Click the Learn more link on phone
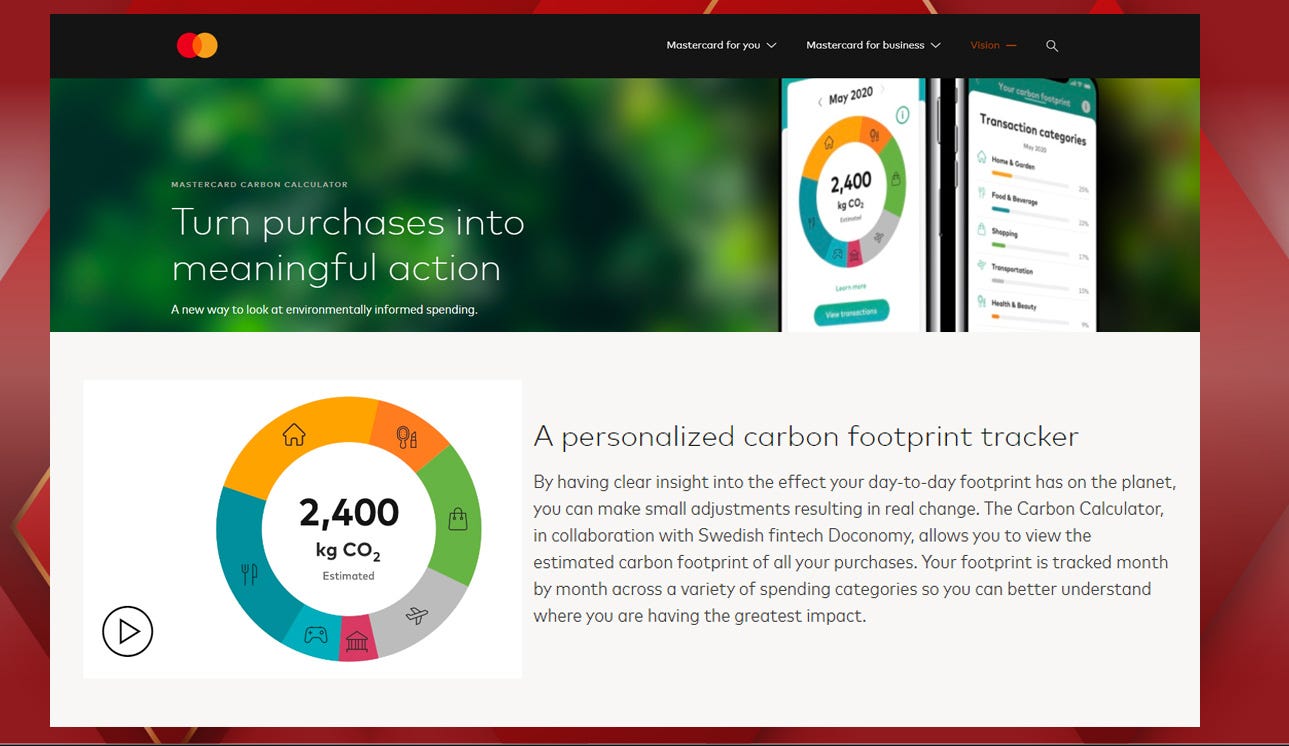The image size is (1289, 746). click(851, 287)
